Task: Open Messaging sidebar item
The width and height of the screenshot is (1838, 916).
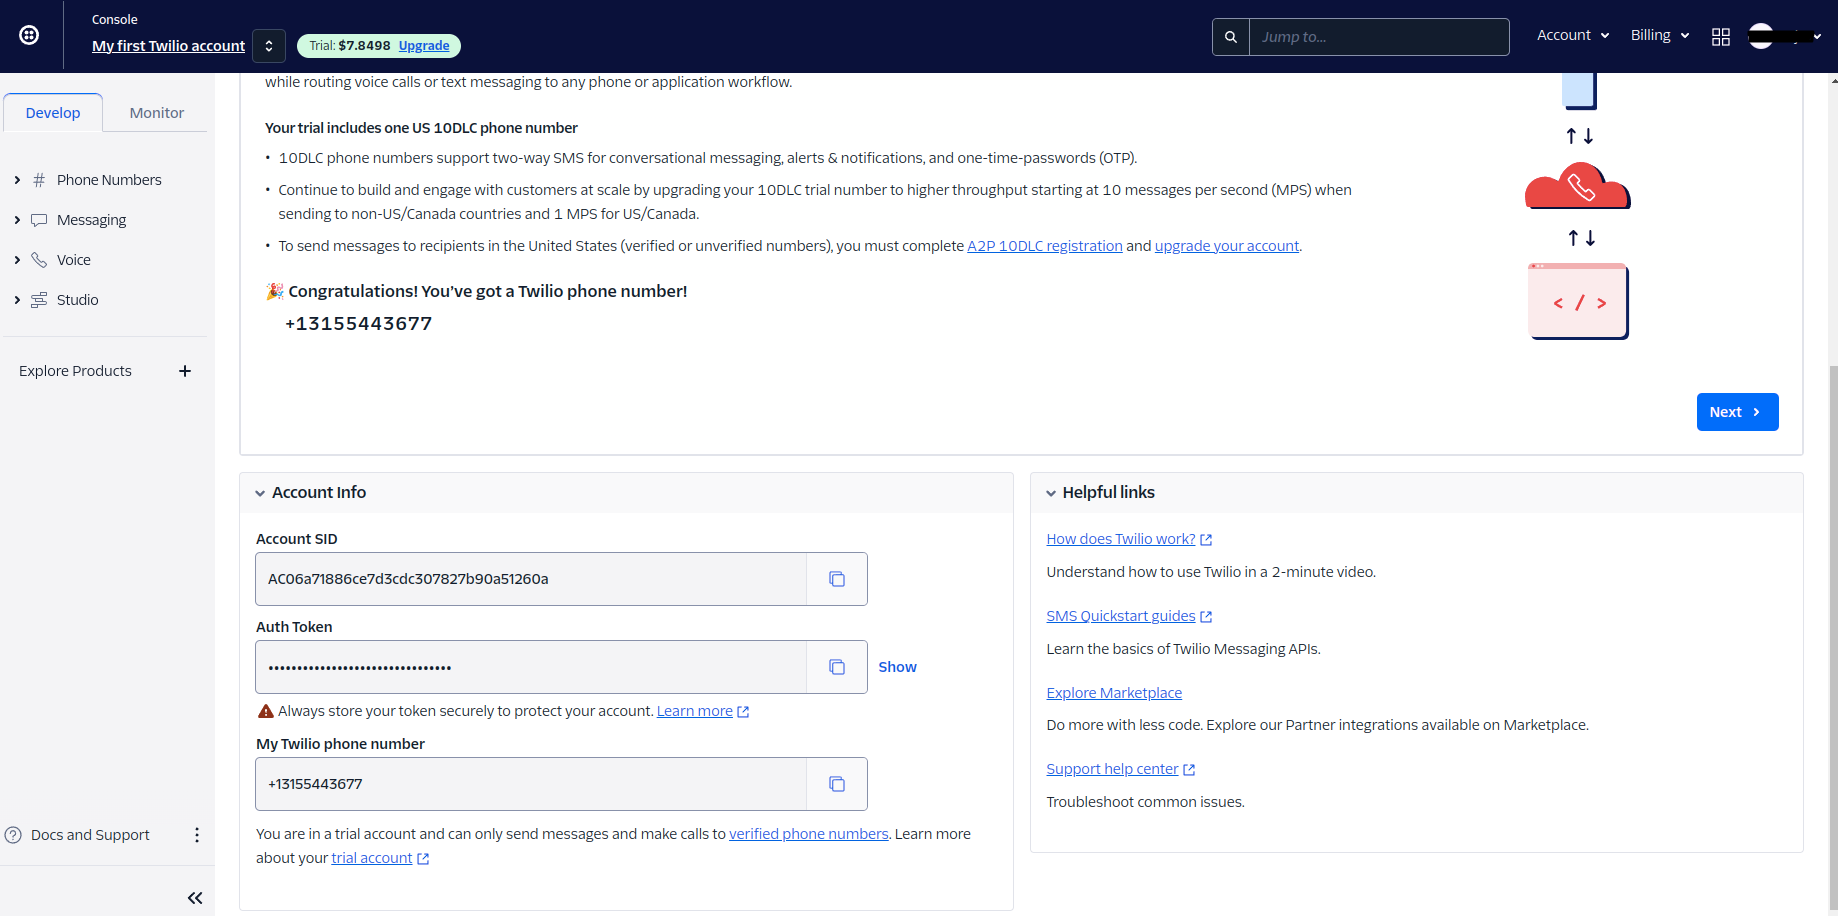Action: tap(92, 220)
